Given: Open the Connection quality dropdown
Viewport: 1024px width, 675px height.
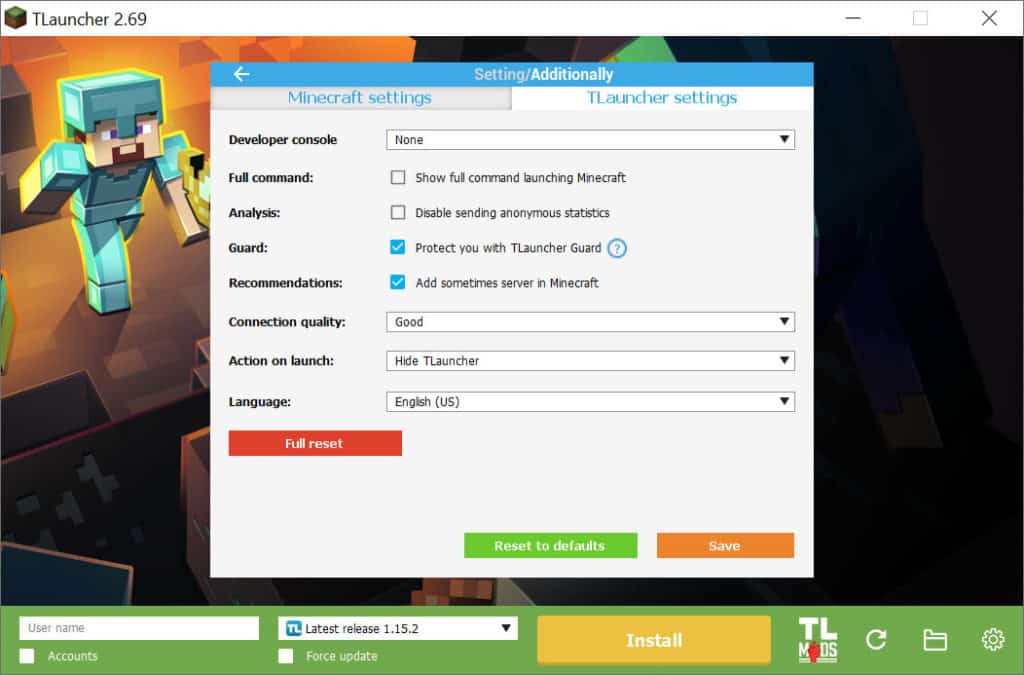Looking at the screenshot, I should 590,322.
